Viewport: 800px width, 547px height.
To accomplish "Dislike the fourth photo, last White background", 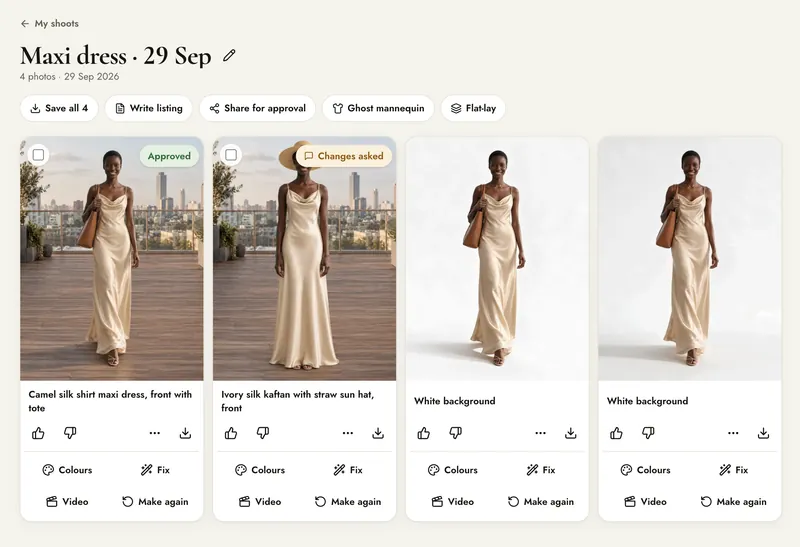I will pyautogui.click(x=648, y=433).
